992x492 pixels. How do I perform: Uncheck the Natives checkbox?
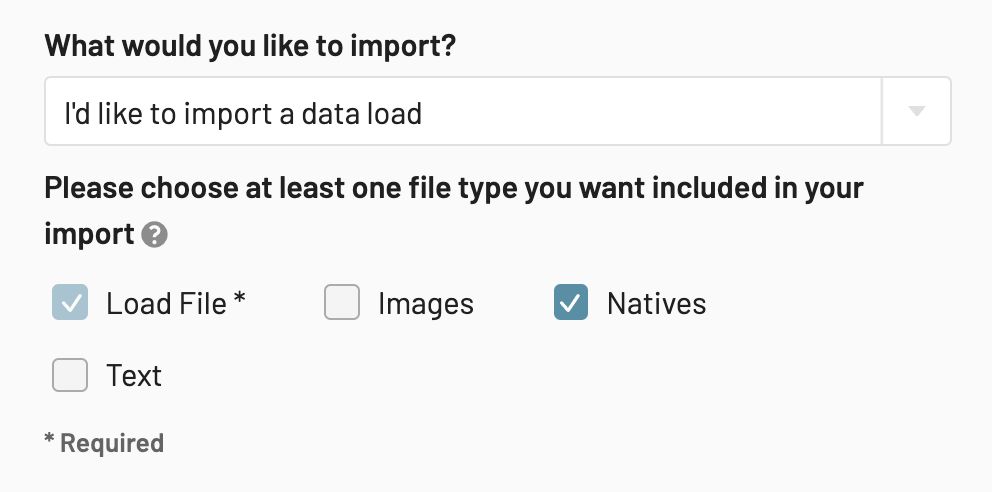tap(571, 302)
